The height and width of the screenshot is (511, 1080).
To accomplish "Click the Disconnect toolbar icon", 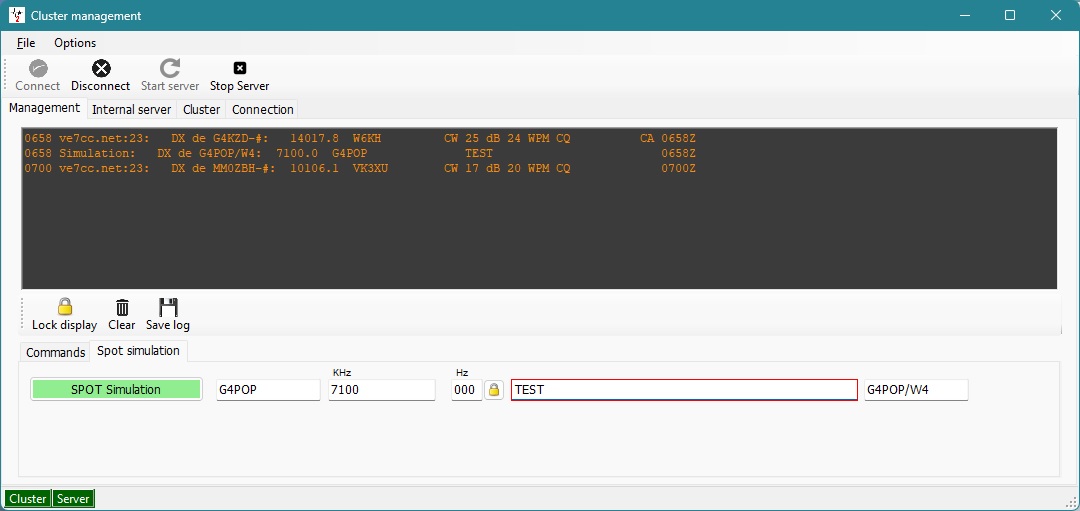I will pos(101,68).
